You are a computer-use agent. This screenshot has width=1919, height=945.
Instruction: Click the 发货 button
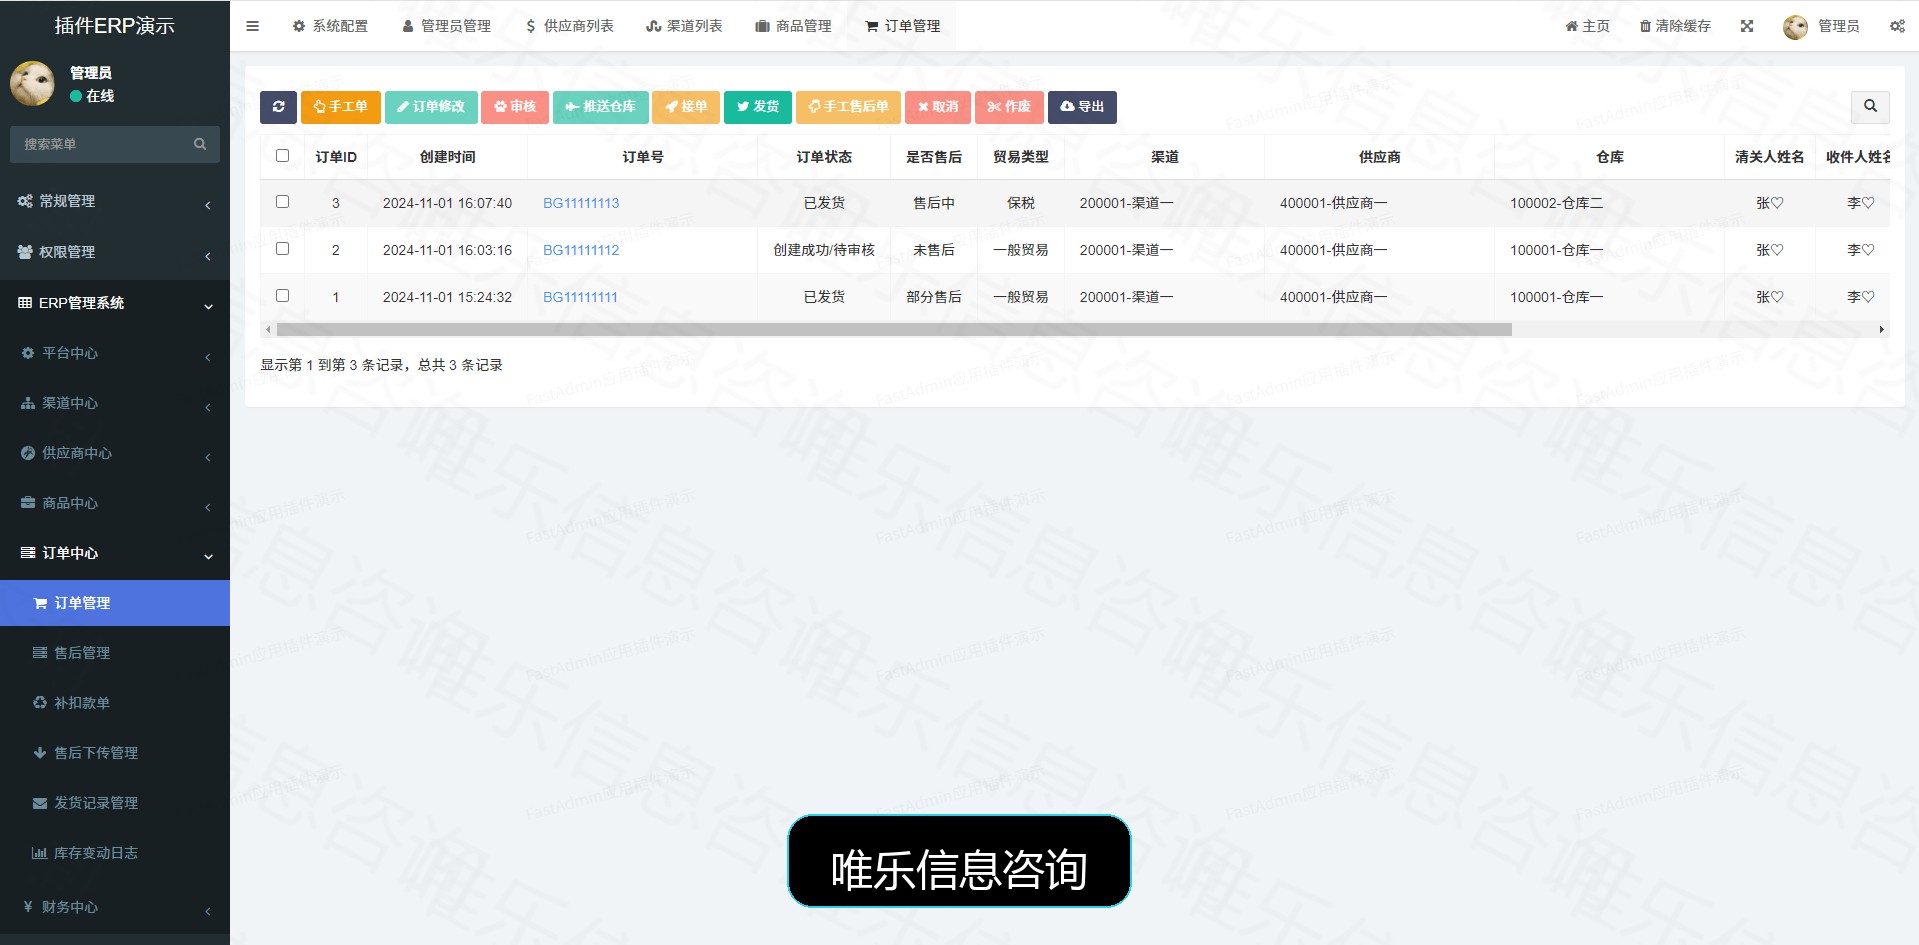tap(758, 107)
